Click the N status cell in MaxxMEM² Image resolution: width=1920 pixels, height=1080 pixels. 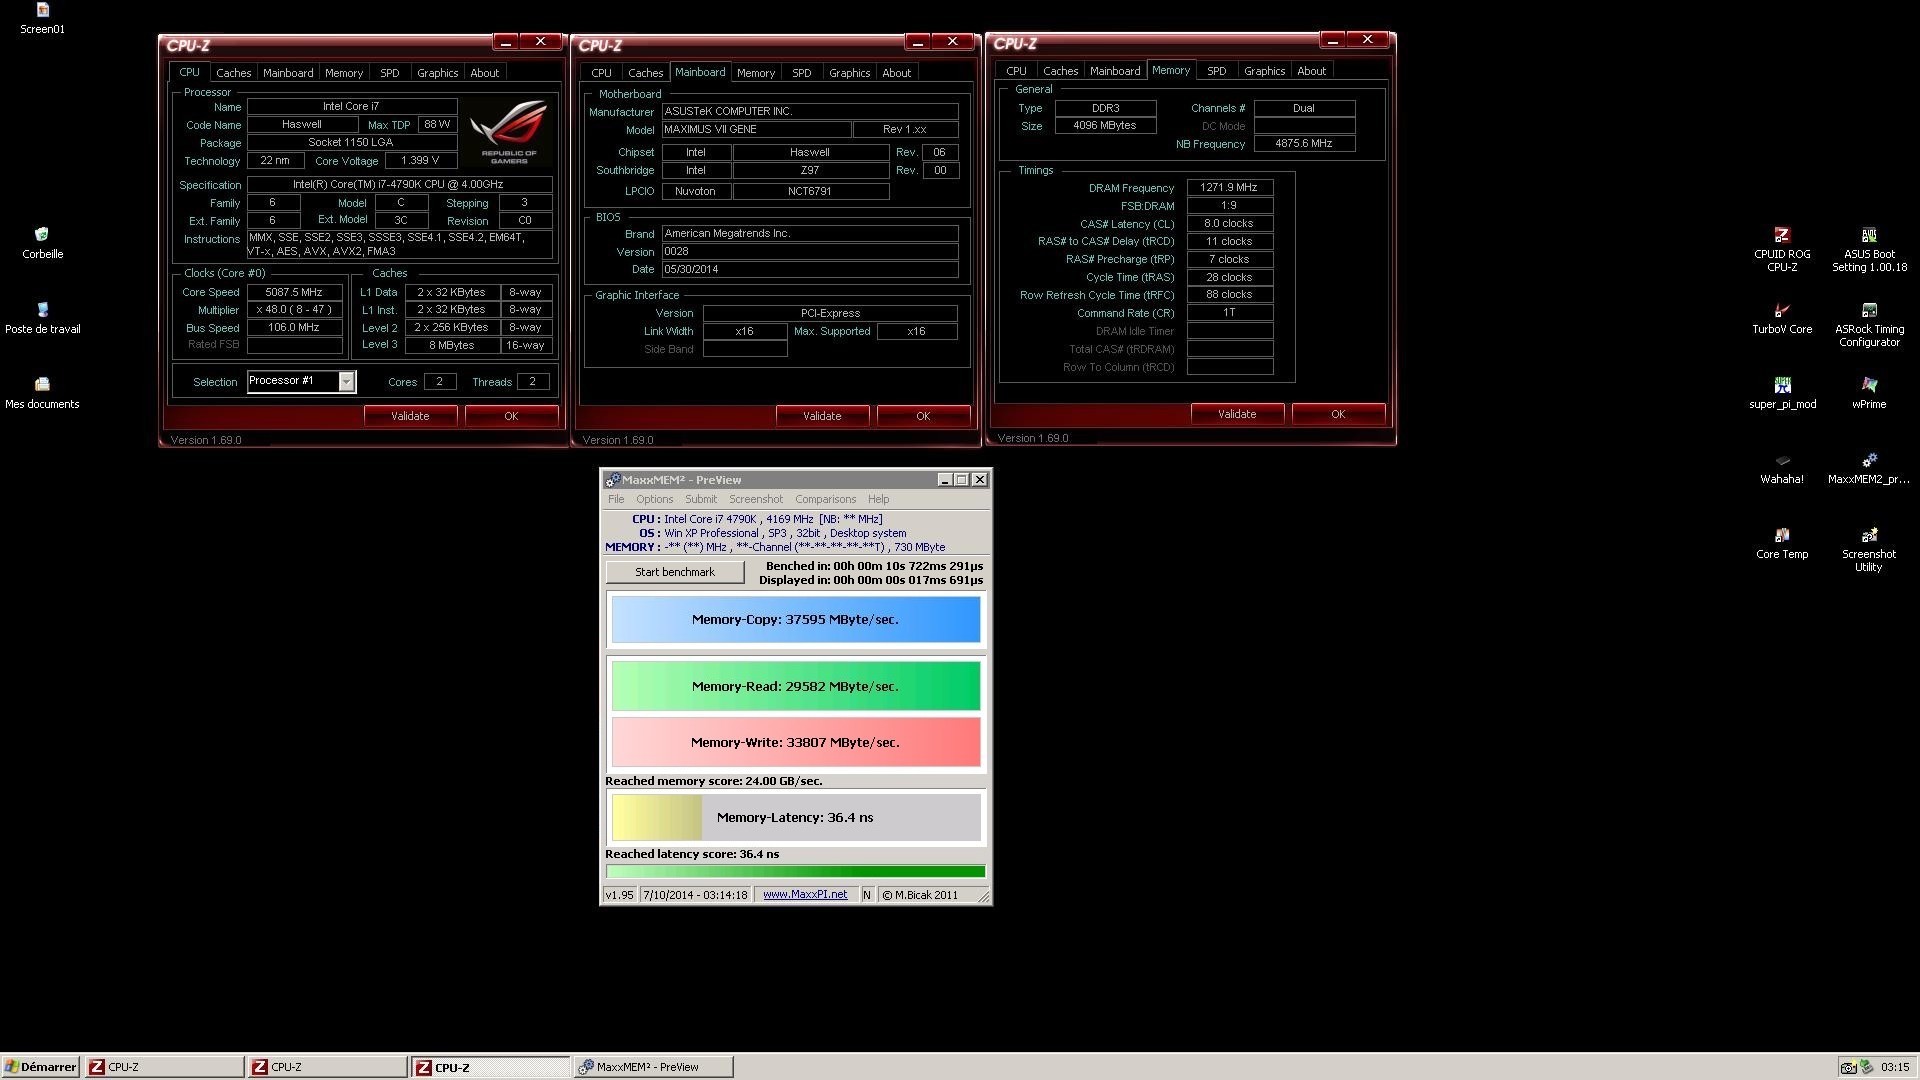coord(866,895)
